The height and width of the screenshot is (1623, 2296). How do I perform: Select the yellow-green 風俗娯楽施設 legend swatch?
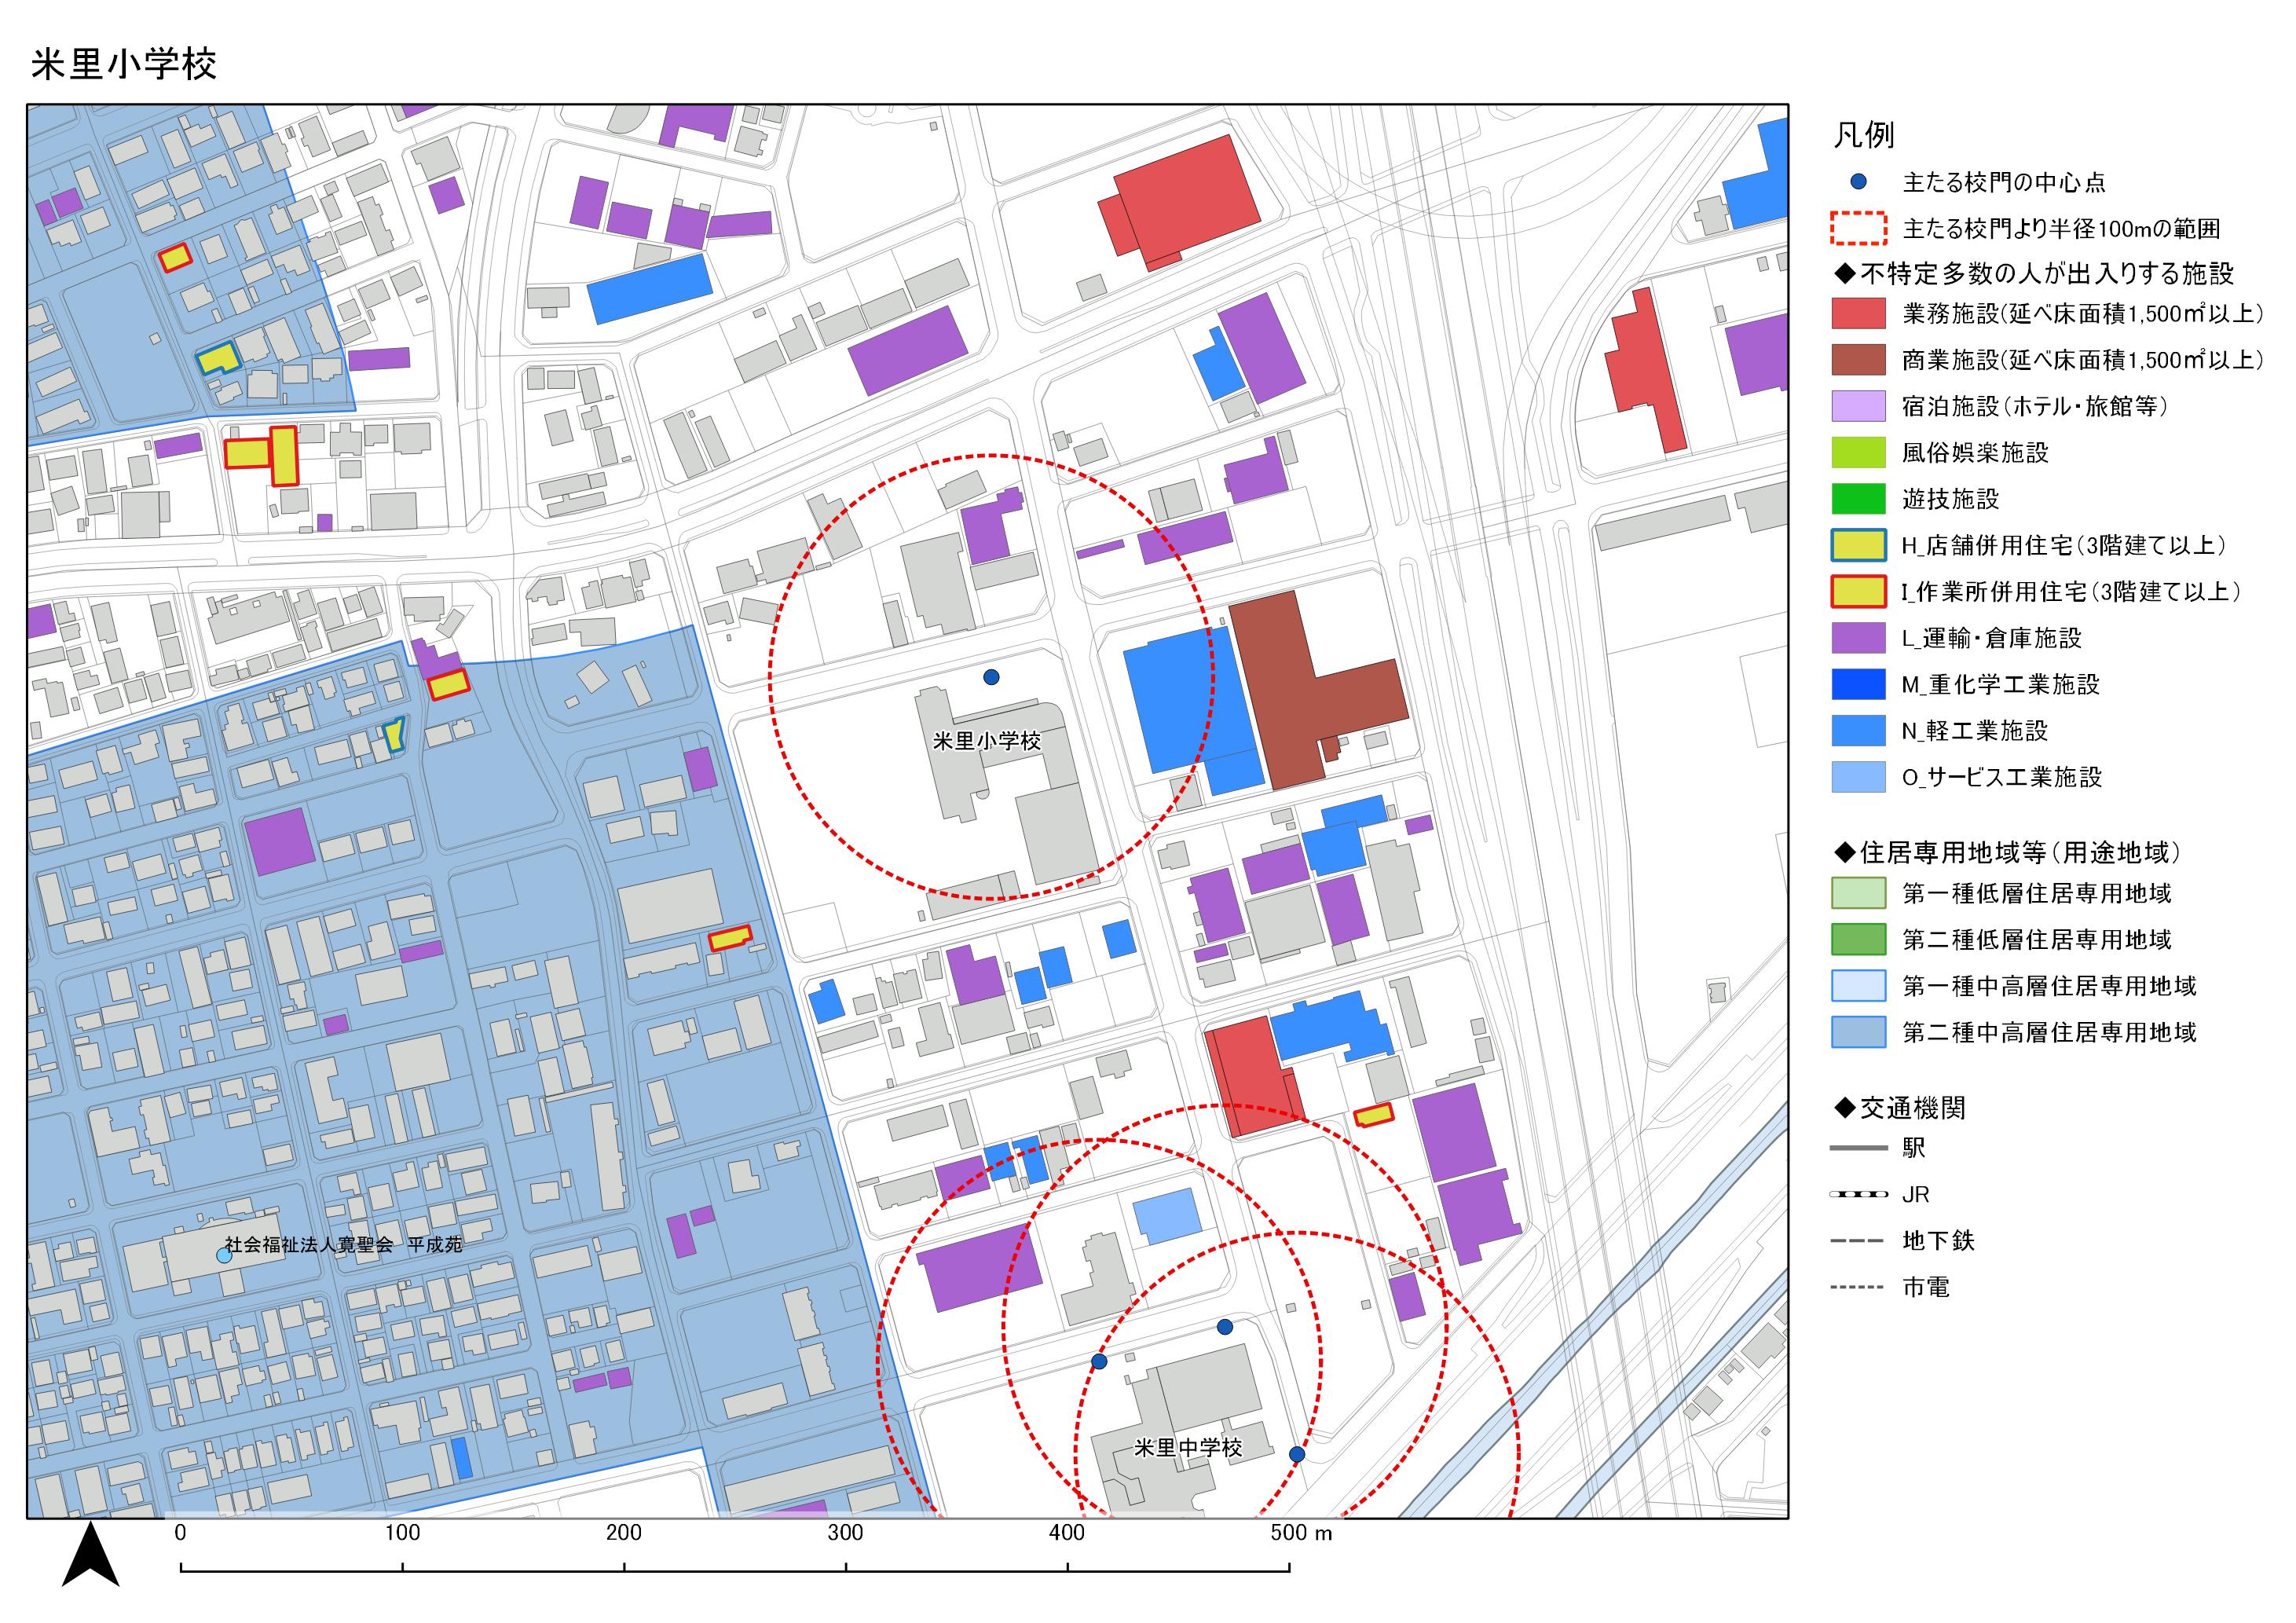pos(1858,452)
